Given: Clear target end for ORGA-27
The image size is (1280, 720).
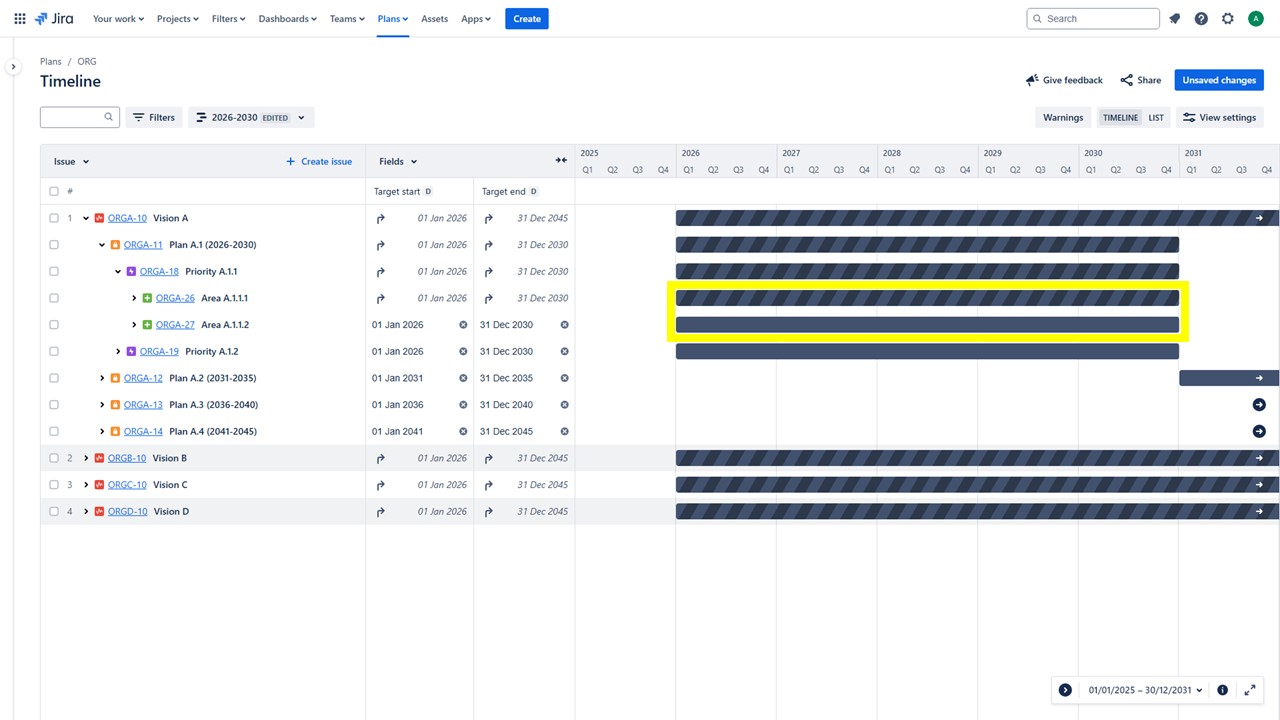Looking at the screenshot, I should pos(564,325).
